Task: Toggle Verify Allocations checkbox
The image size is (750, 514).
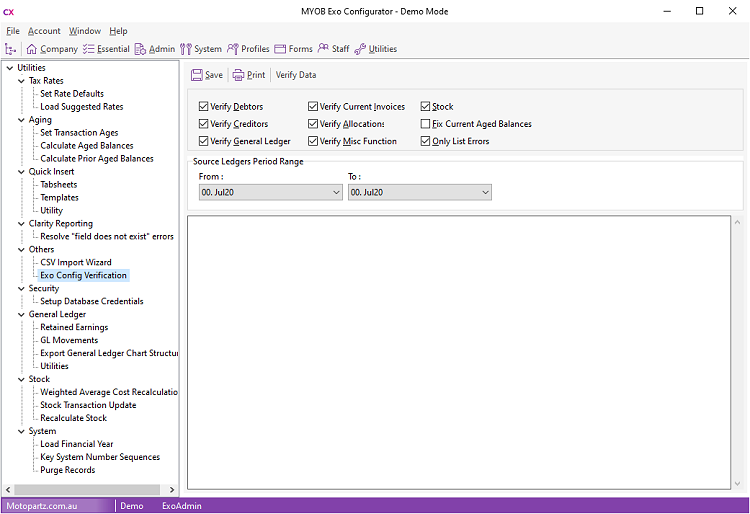Action: (313, 124)
